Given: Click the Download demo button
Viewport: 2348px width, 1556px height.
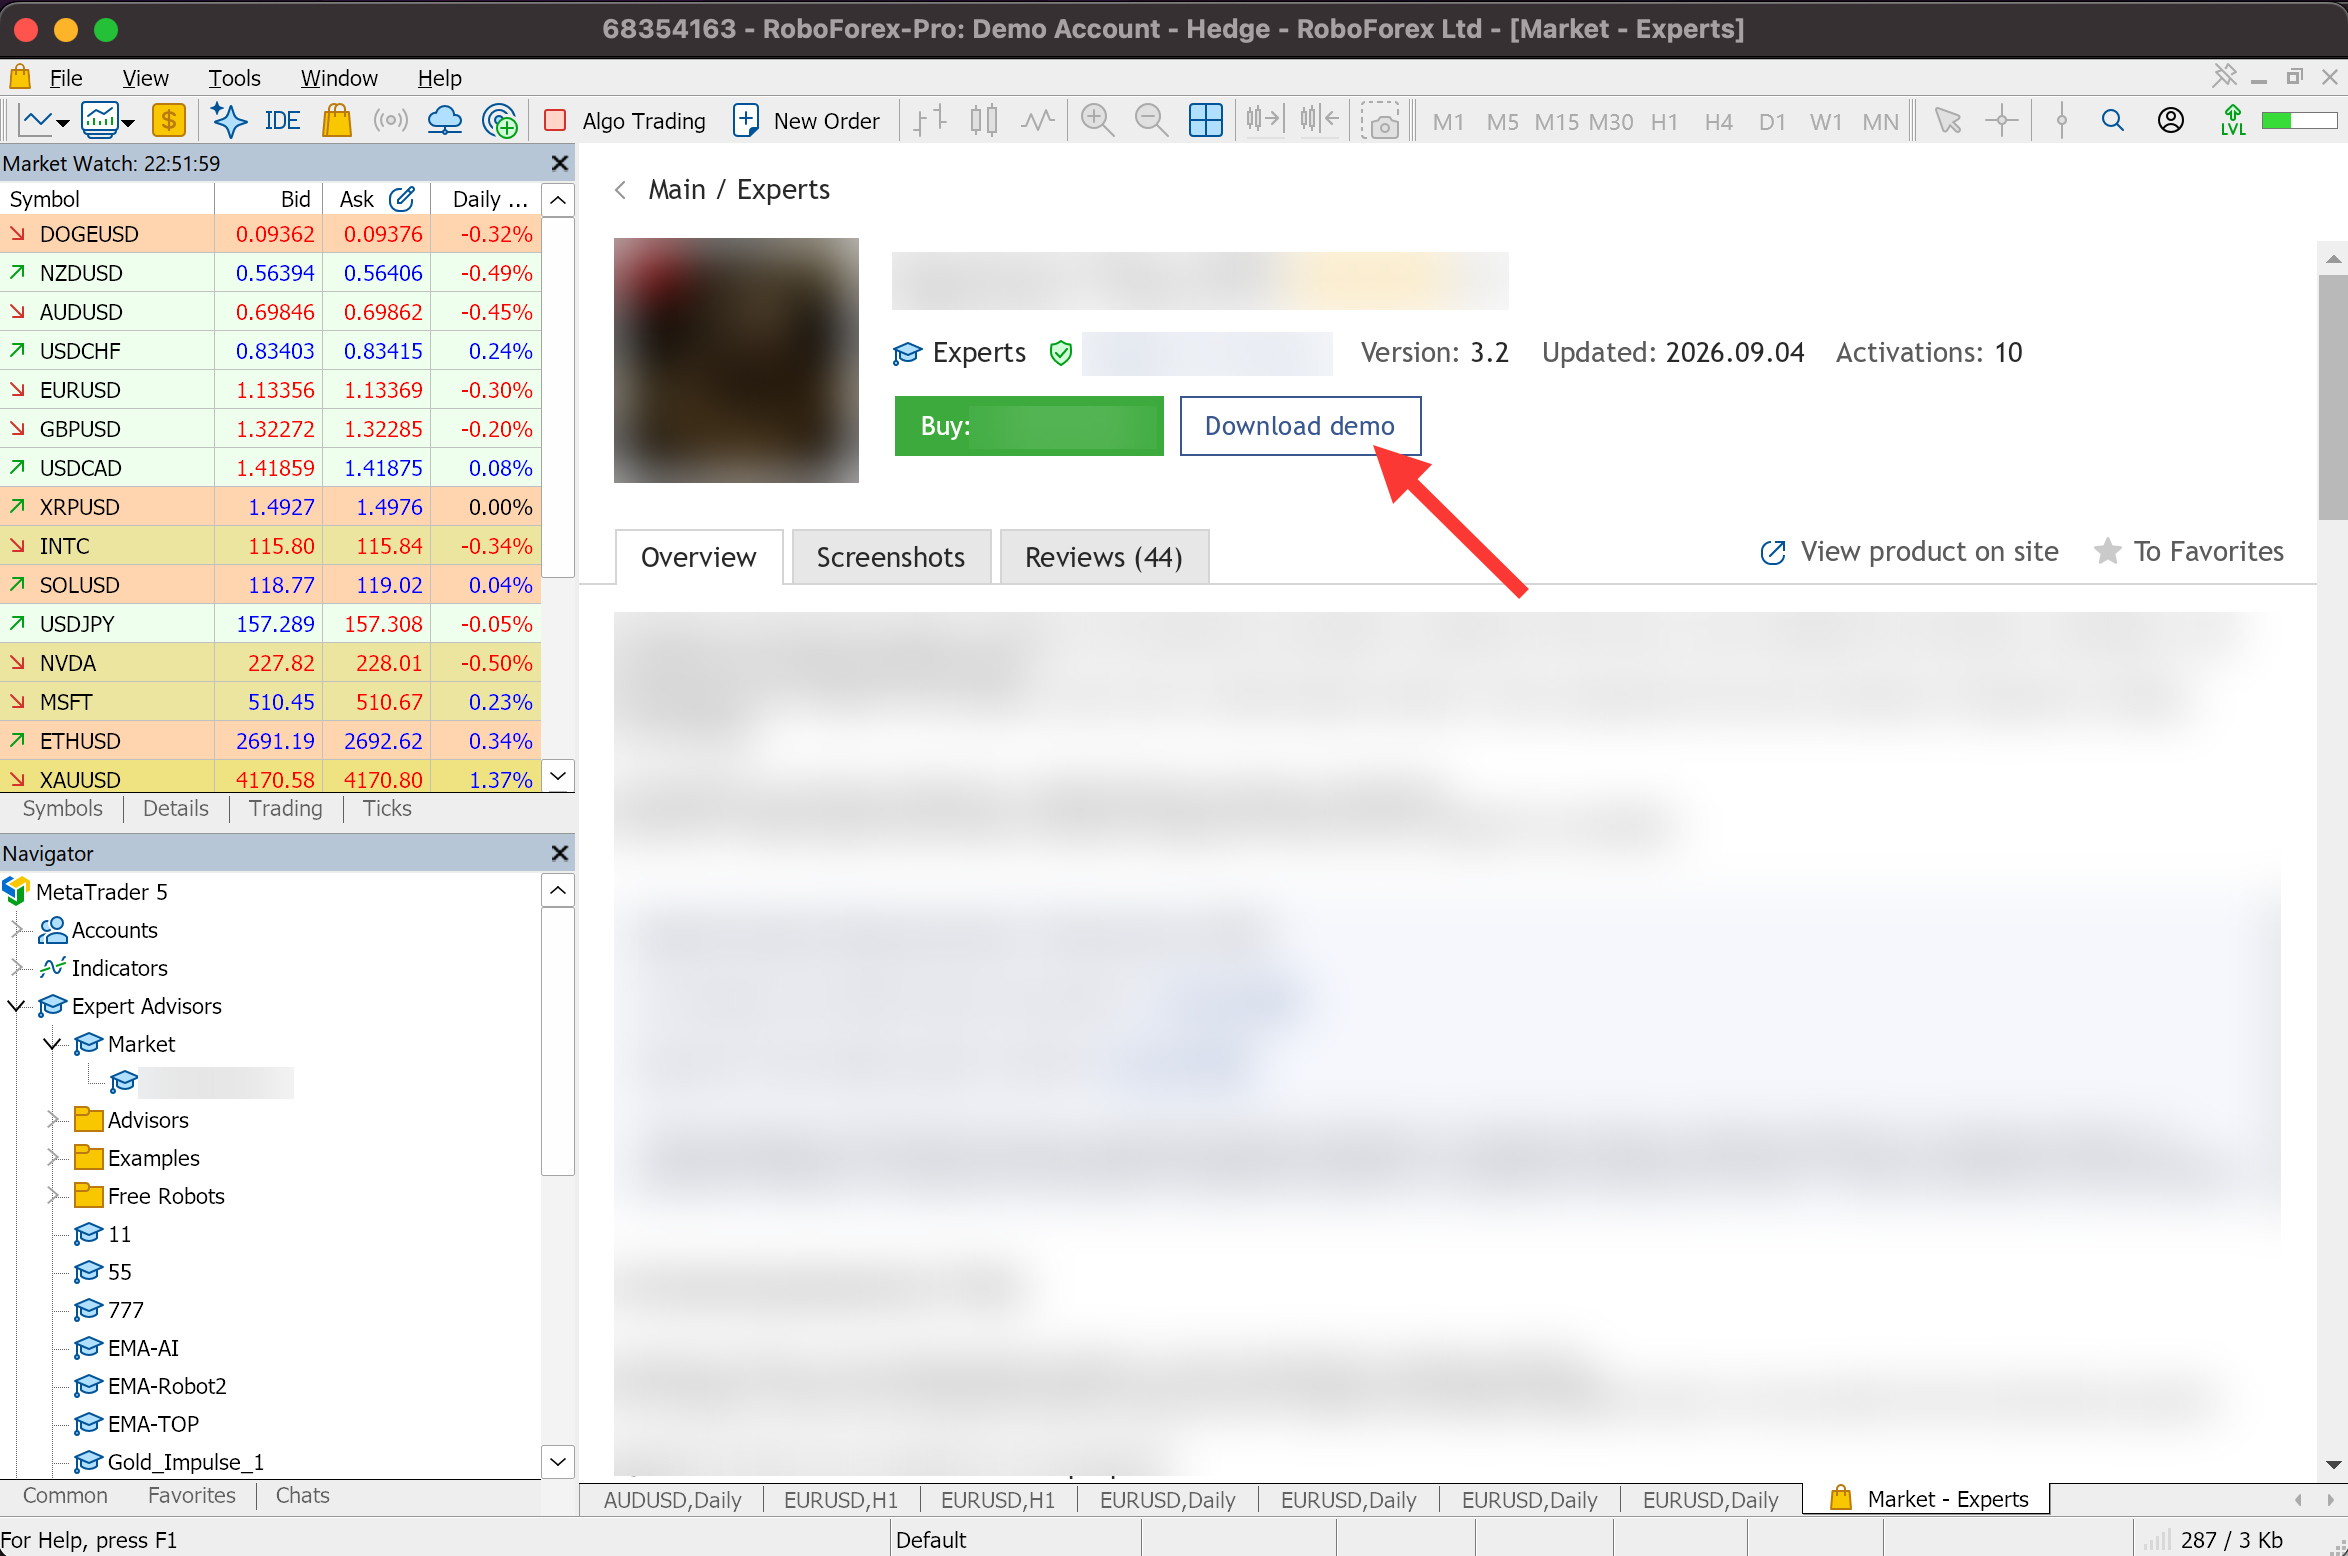Looking at the screenshot, I should 1300,426.
